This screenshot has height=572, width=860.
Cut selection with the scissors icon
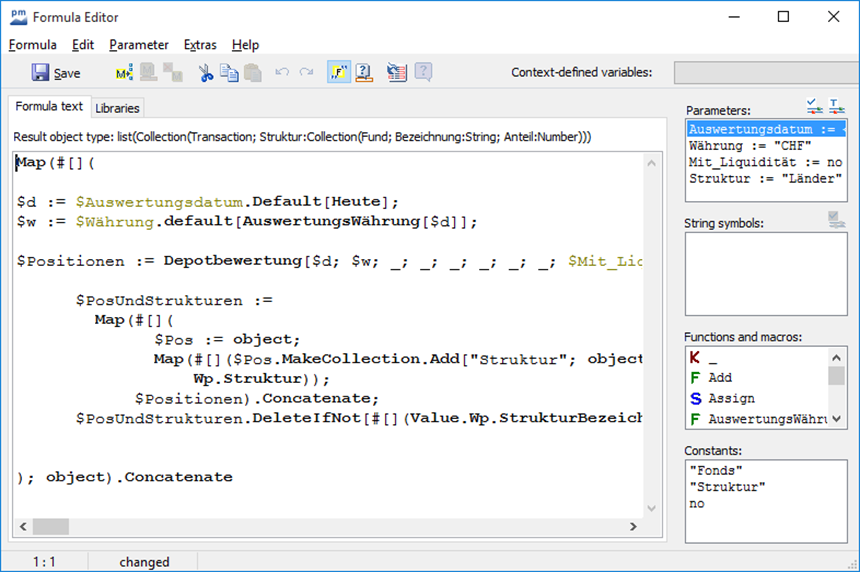click(206, 73)
